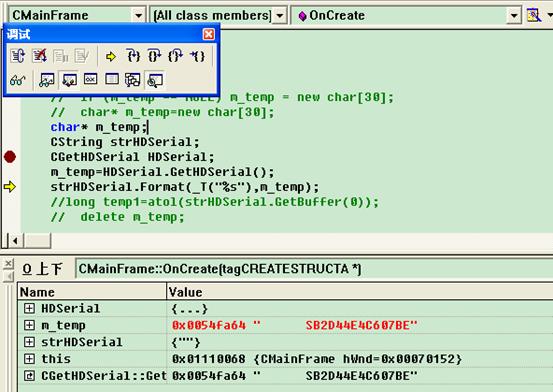Select the m_temp variable name
This screenshot has height=392, width=553.
(63, 325)
